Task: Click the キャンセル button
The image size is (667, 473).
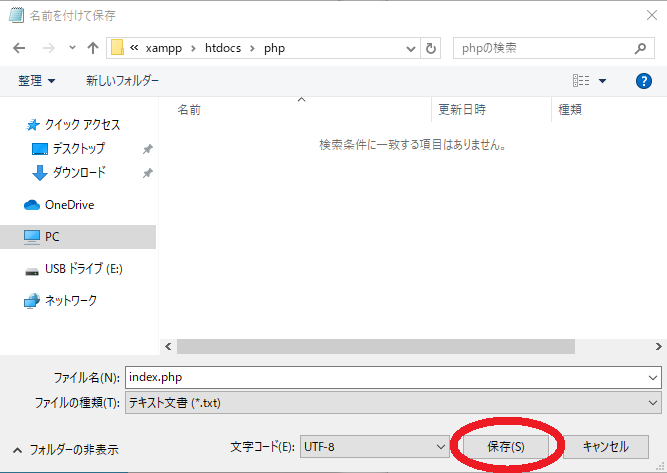Action: coord(606,447)
